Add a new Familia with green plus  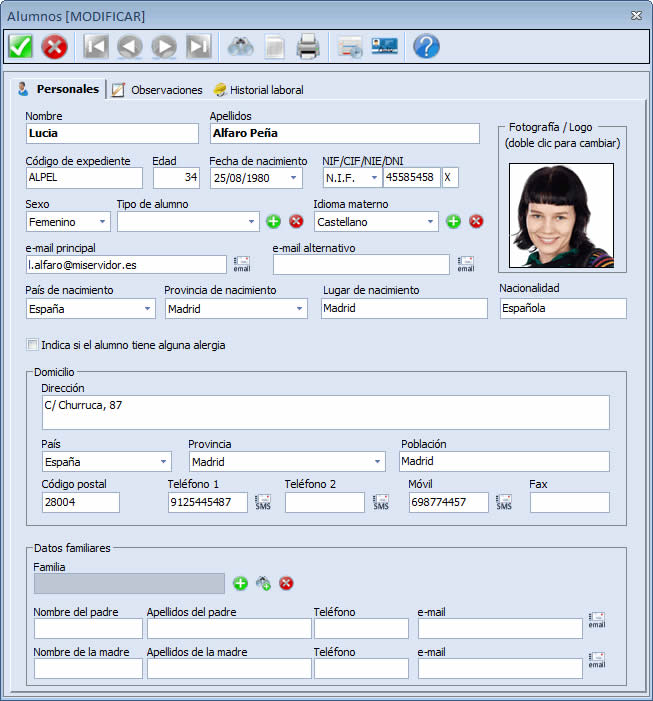click(x=240, y=583)
